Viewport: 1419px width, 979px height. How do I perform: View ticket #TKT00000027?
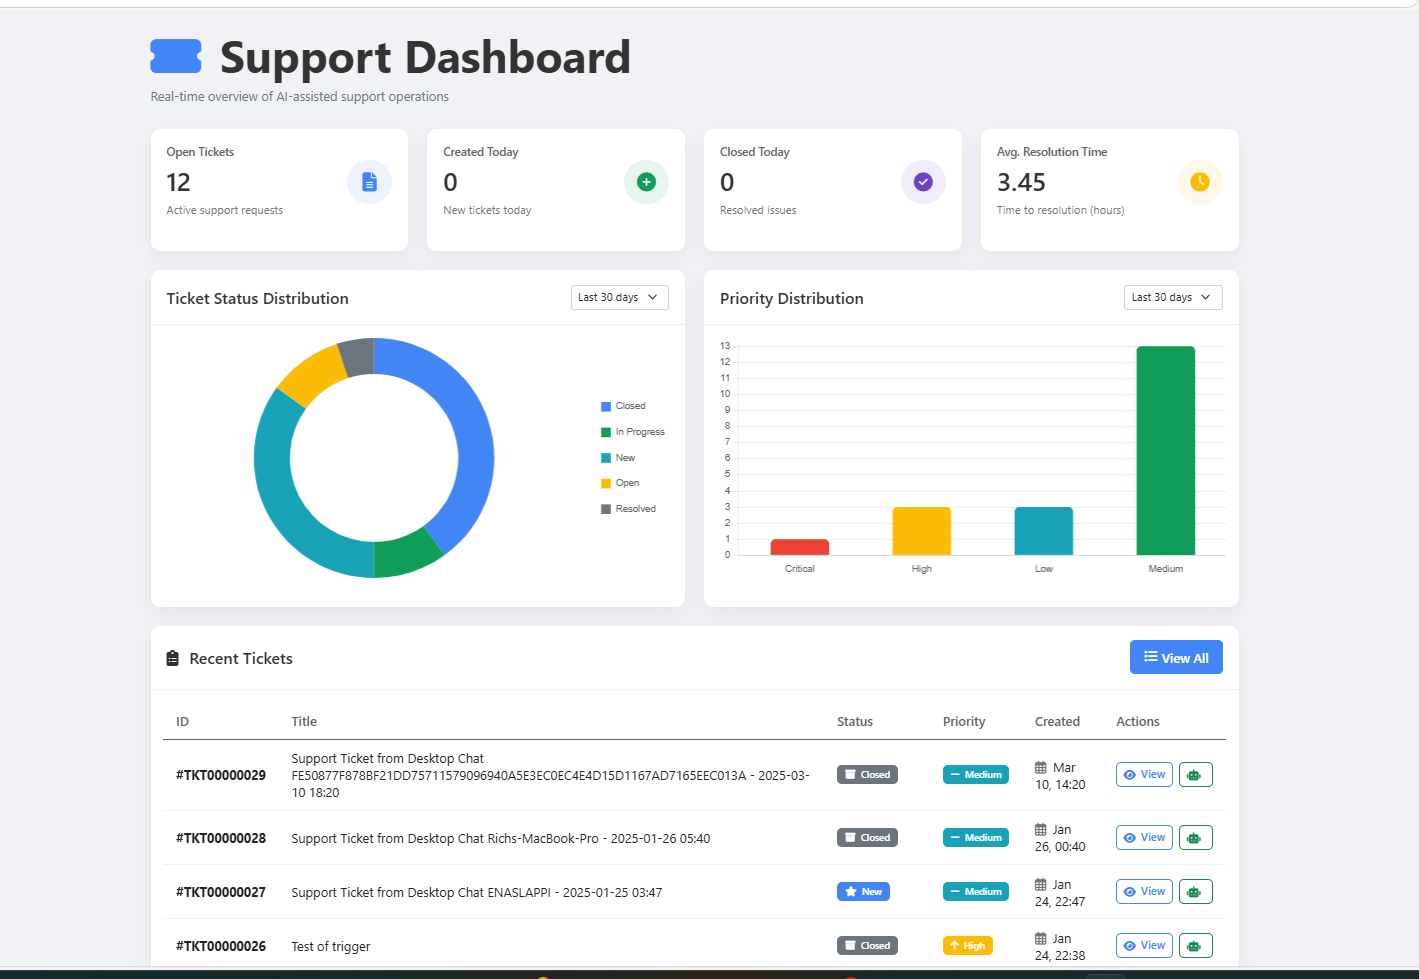point(1144,892)
